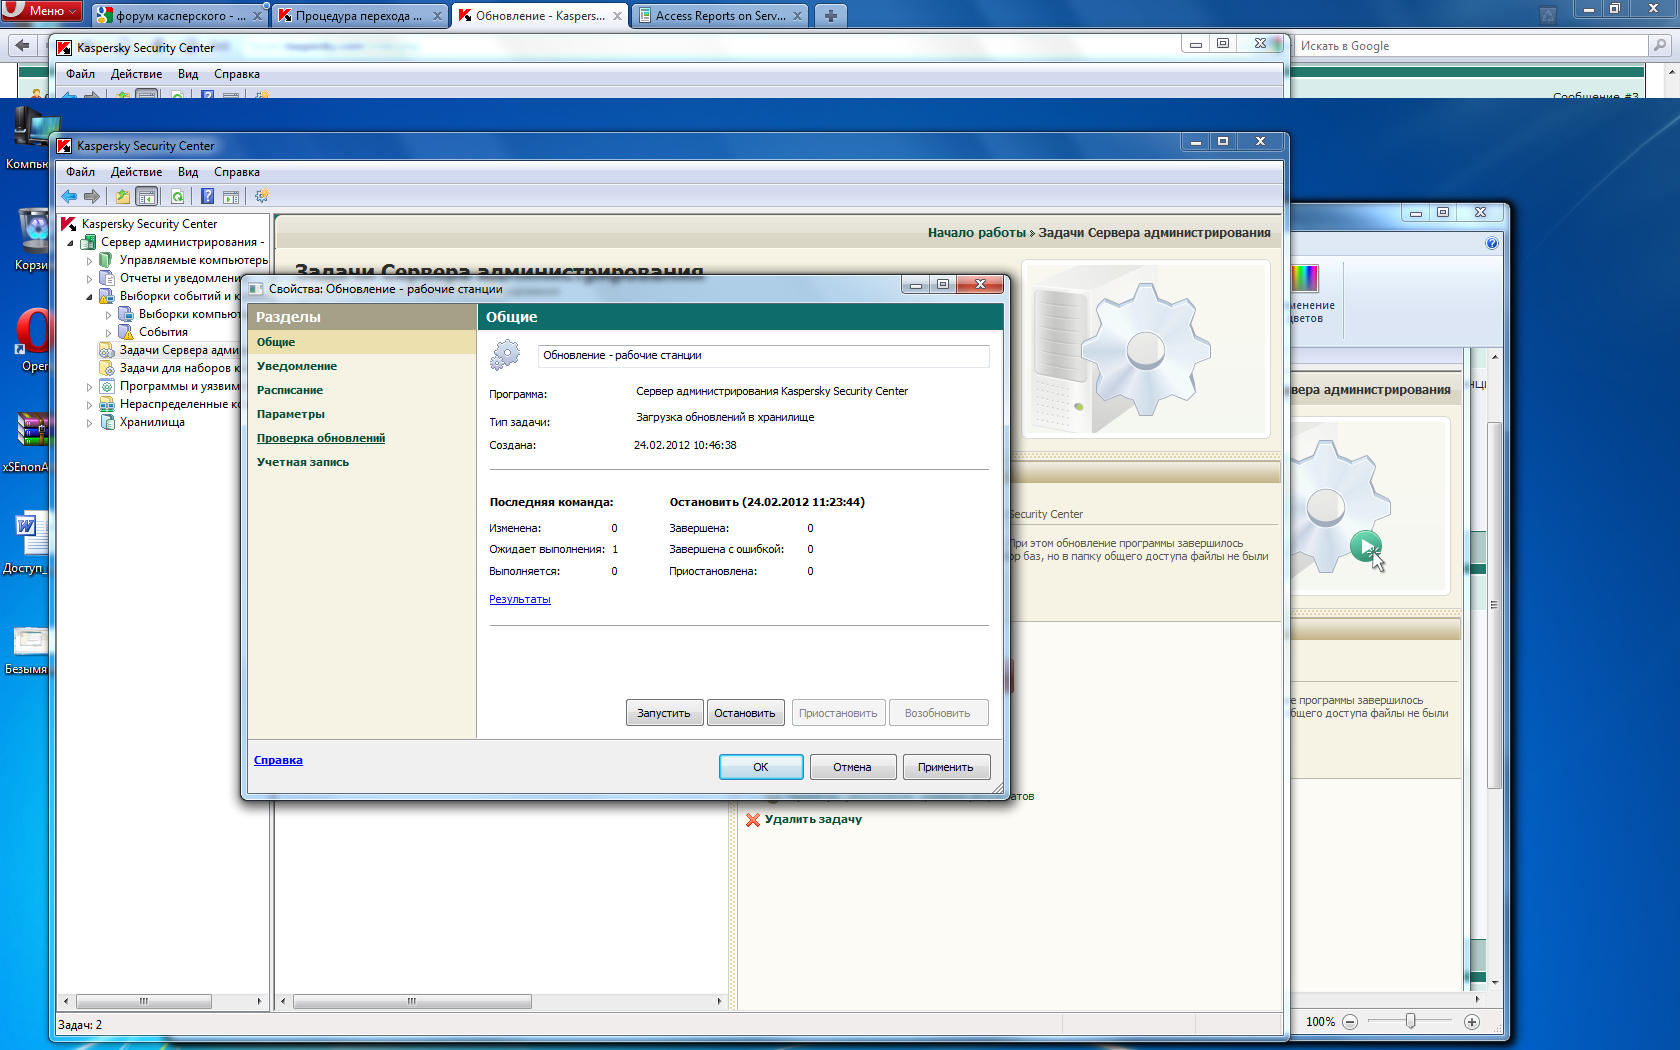The height and width of the screenshot is (1050, 1680).
Task: Click the zoom out minus icon in Paint
Action: tap(1350, 1022)
